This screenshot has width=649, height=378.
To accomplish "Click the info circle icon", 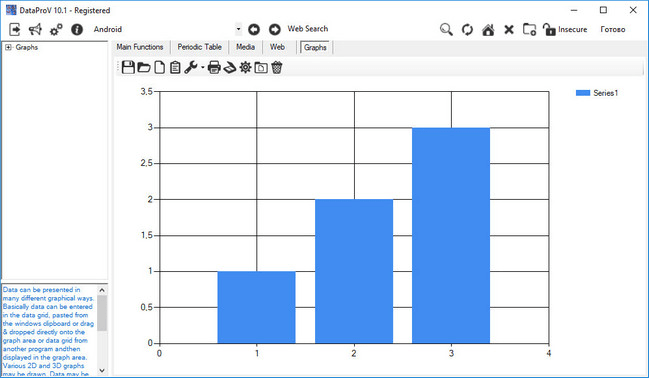I will (x=77, y=29).
